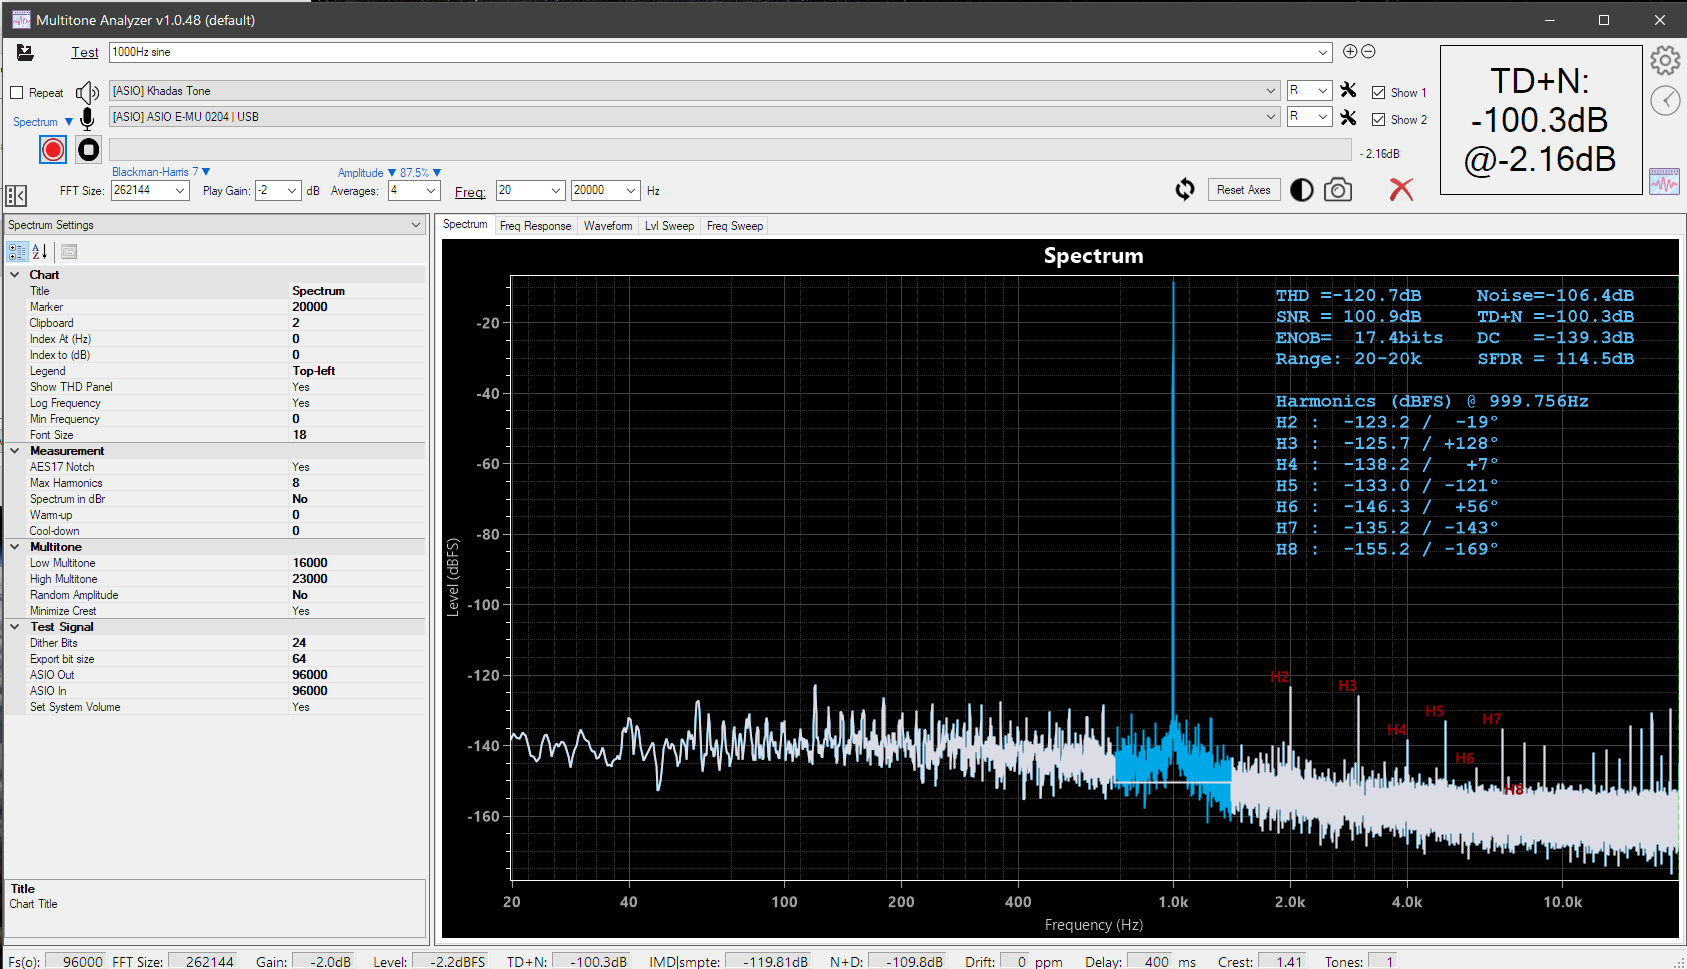Open input channel R dropdown

(x=1323, y=116)
